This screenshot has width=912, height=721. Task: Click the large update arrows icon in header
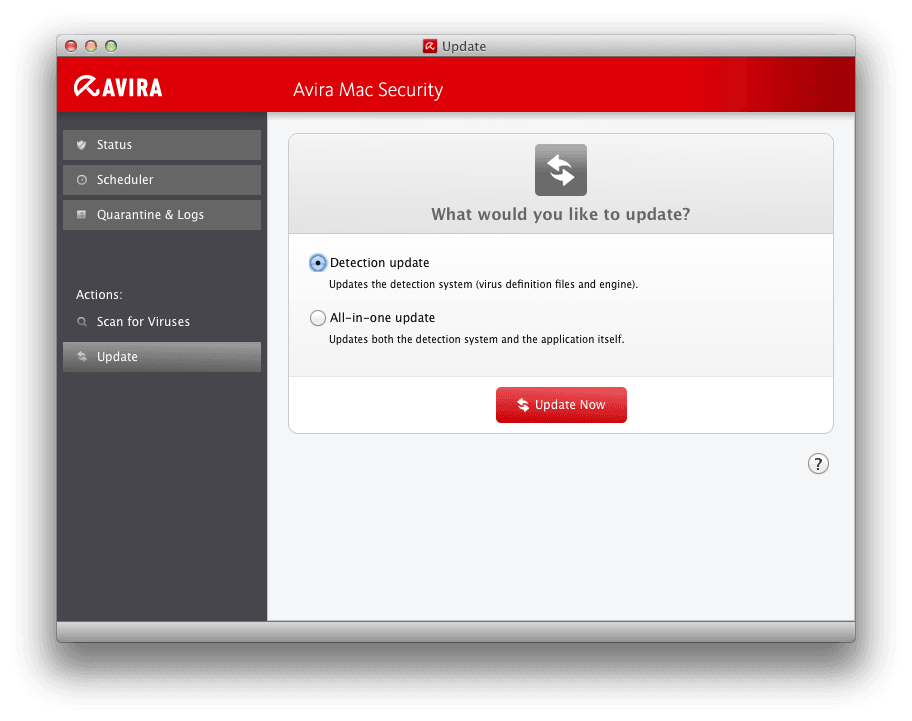[x=560, y=170]
